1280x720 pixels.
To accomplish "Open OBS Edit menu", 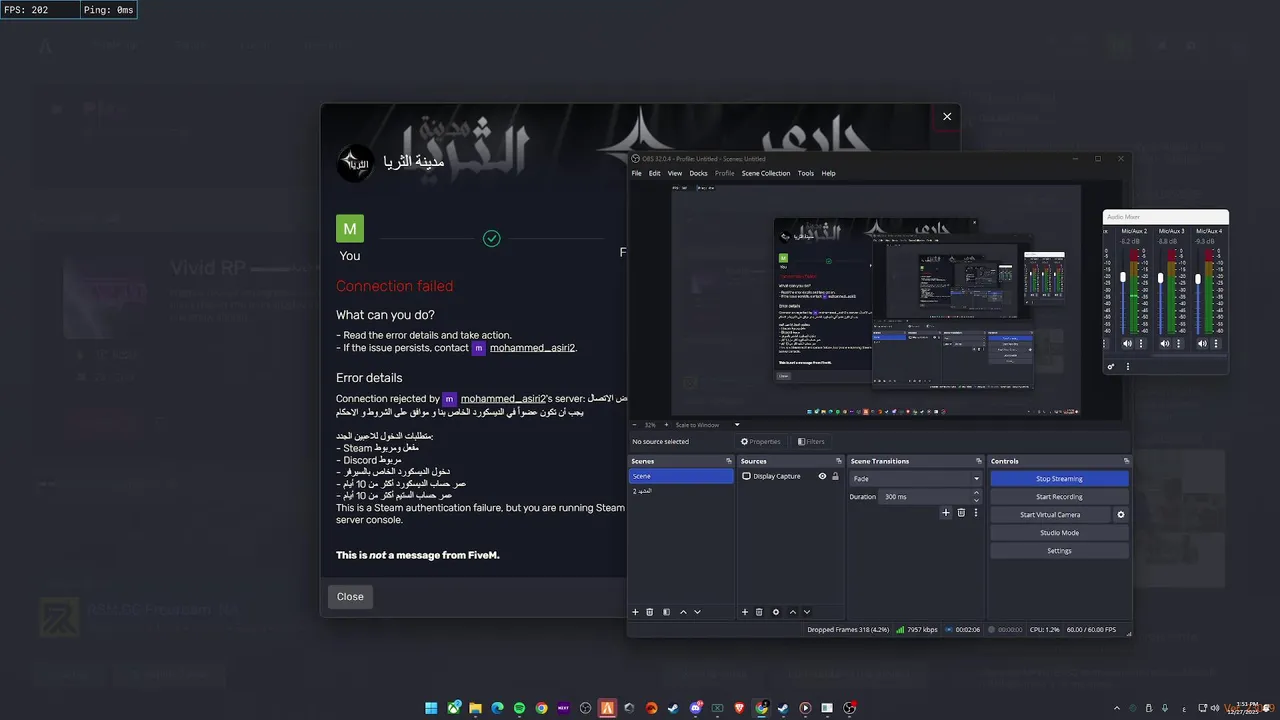I will 654,173.
